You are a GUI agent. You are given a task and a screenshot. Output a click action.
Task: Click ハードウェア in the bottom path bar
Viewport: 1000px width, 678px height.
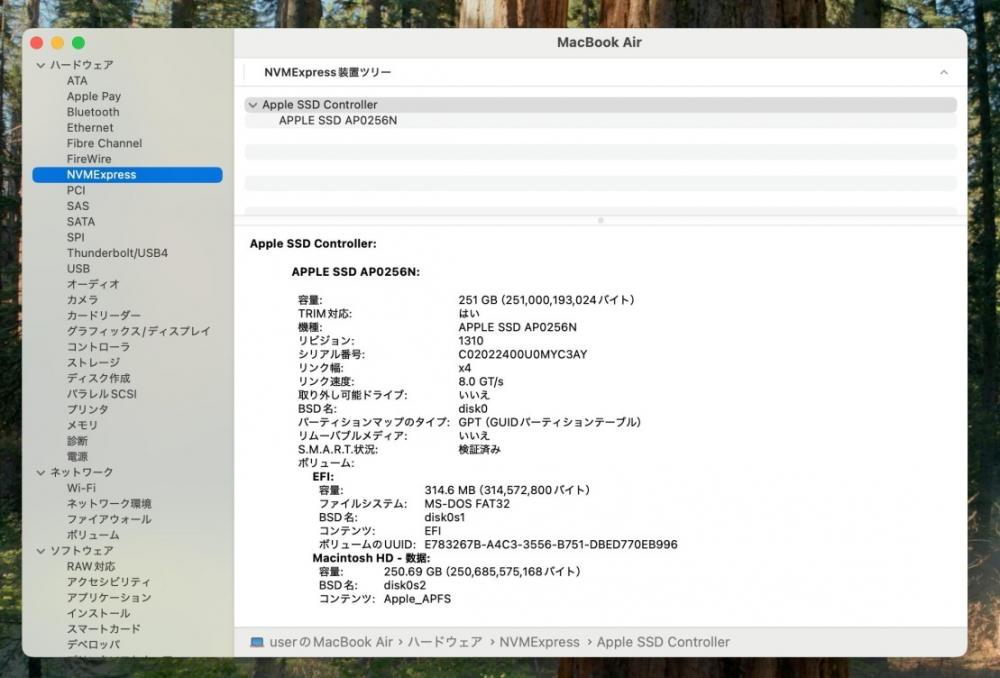pos(445,642)
